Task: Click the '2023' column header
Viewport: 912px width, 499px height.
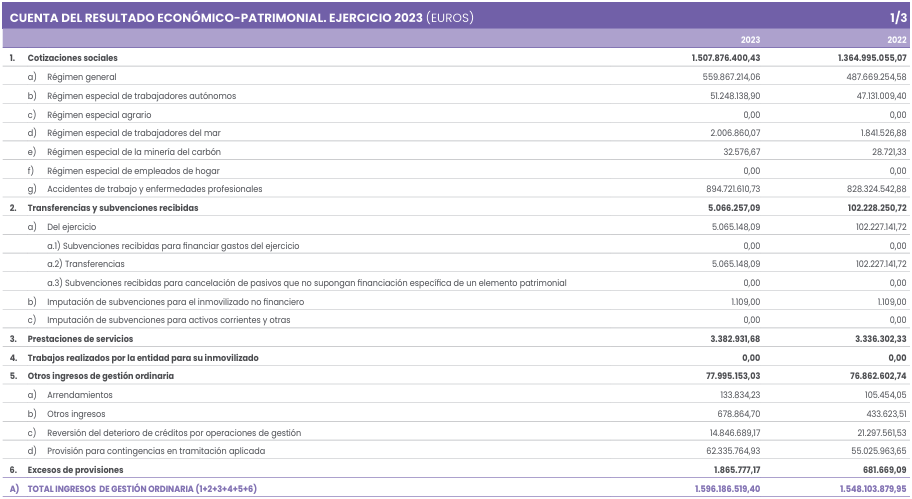Action: point(750,40)
